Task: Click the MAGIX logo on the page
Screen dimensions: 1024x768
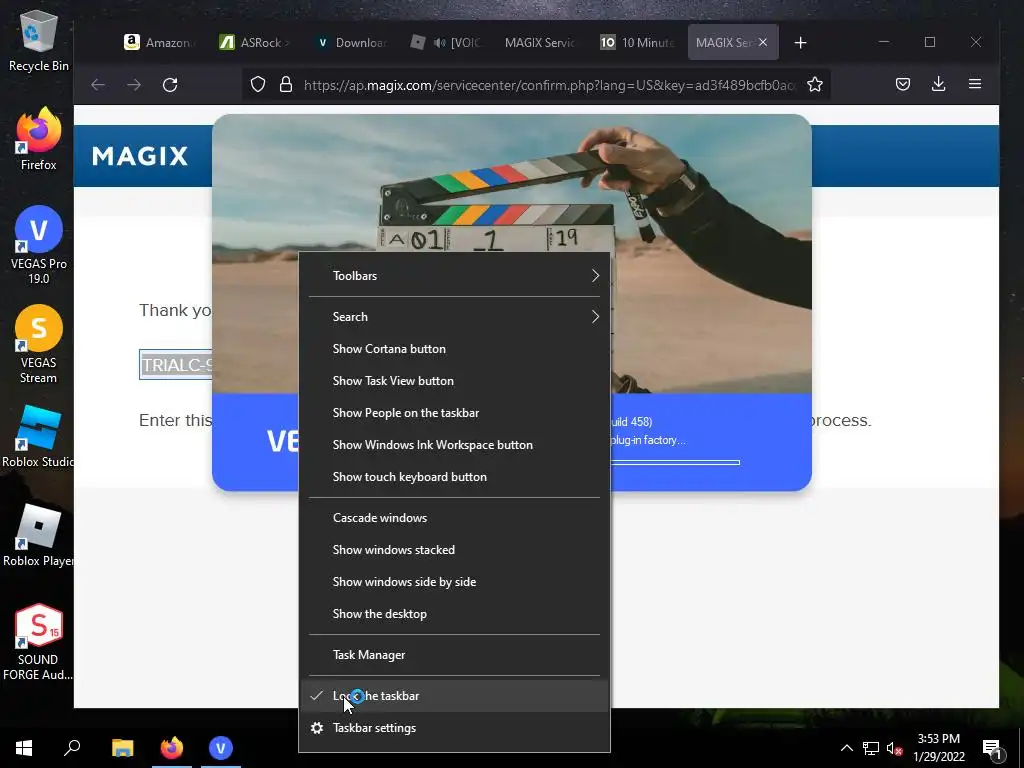Action: 140,156
